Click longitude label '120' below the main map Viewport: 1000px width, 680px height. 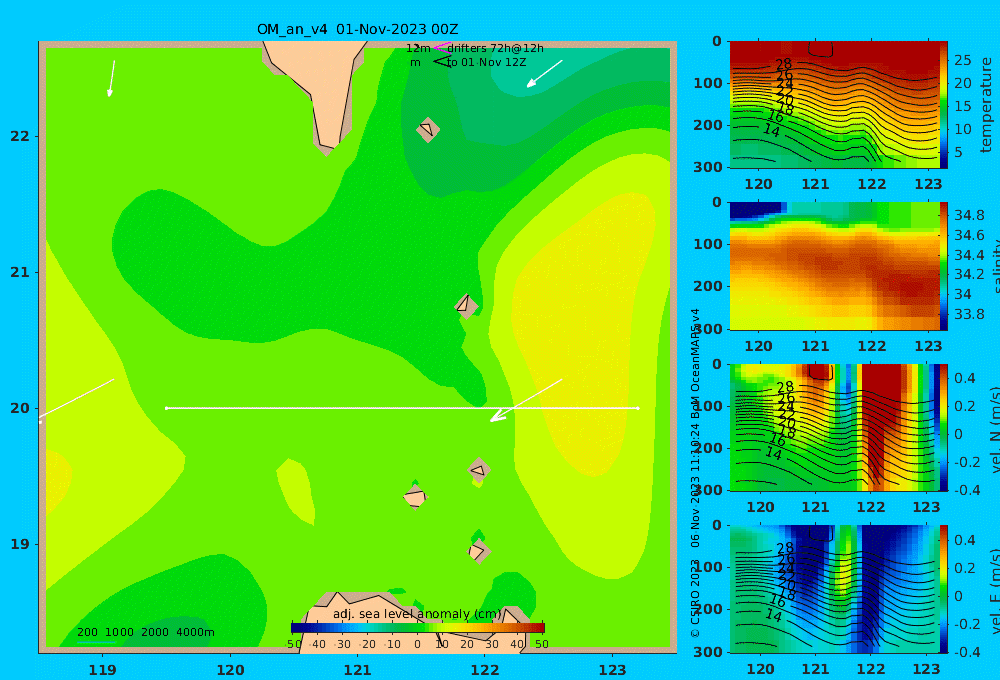pos(230,670)
